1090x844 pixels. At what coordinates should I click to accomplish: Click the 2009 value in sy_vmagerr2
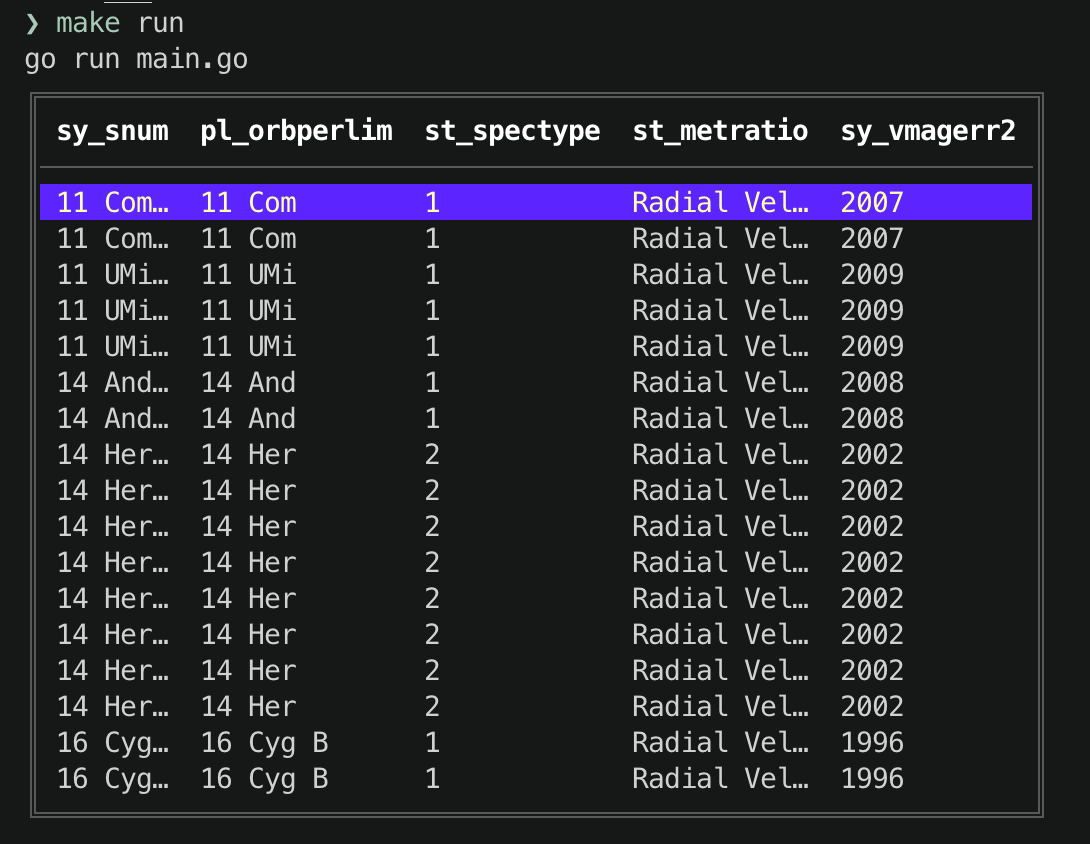click(x=871, y=274)
